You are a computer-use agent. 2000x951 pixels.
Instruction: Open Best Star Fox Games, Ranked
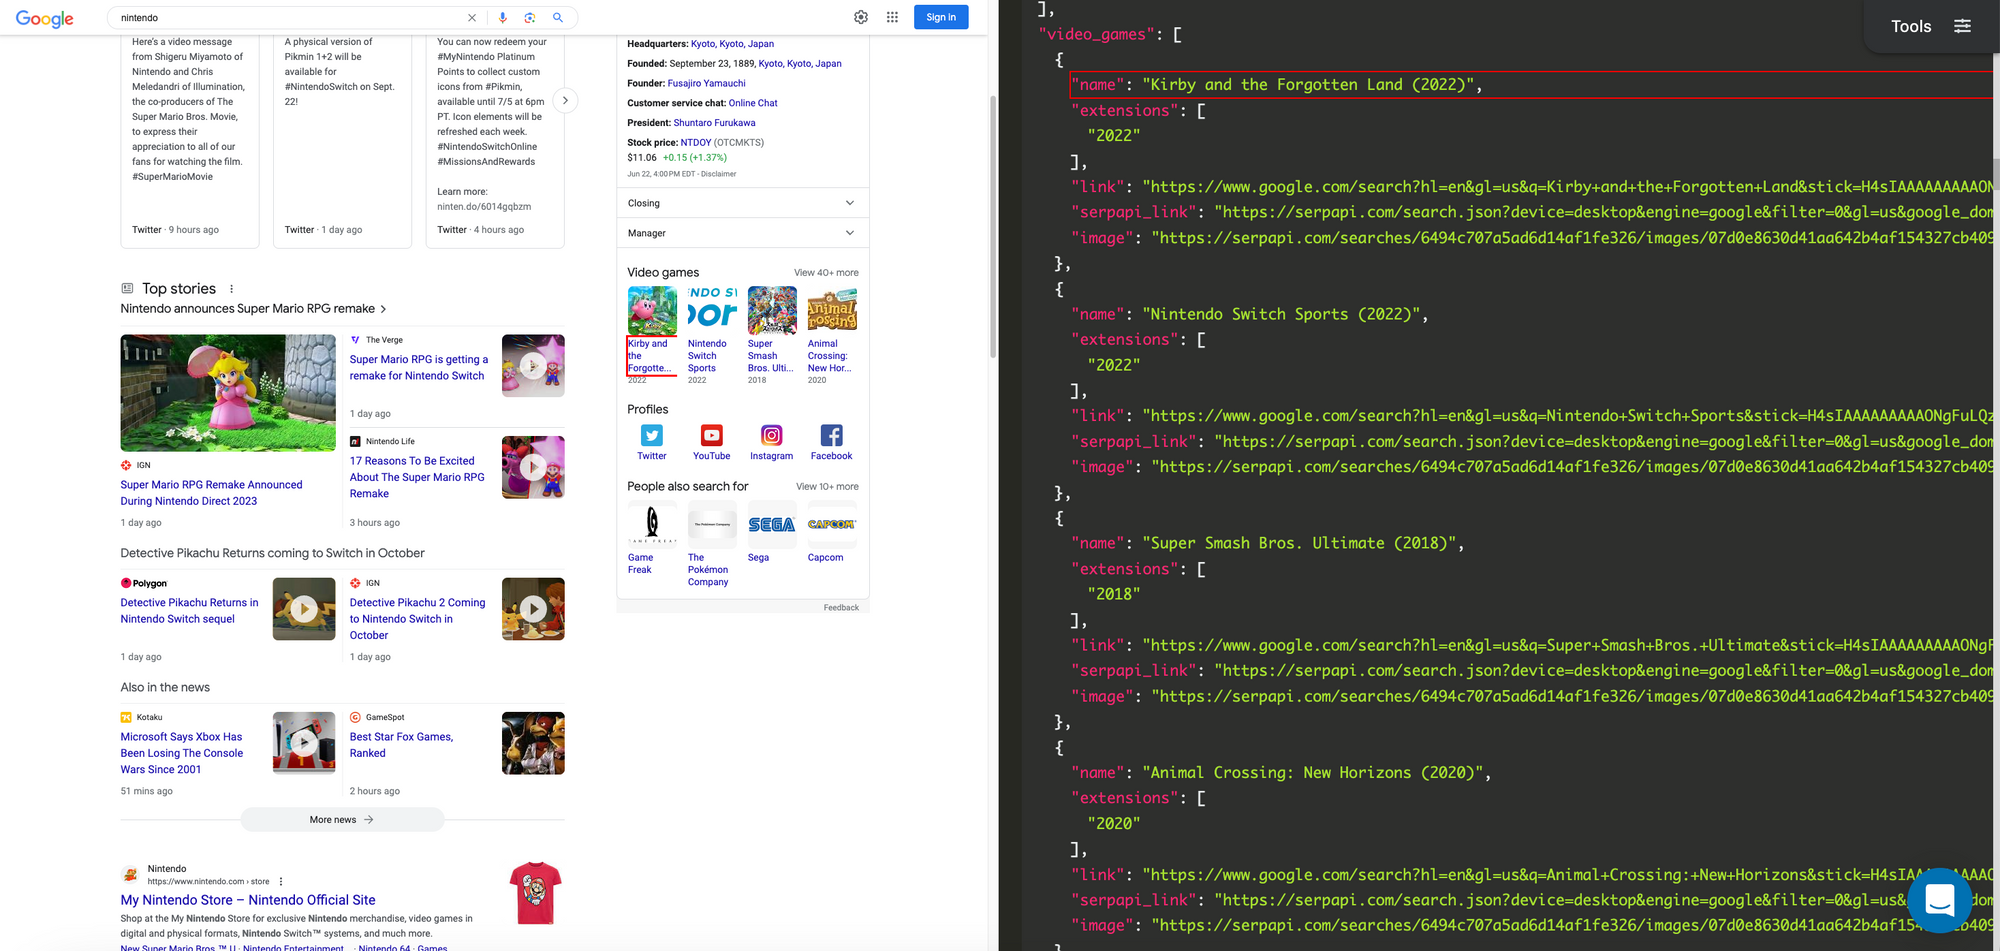coord(401,745)
